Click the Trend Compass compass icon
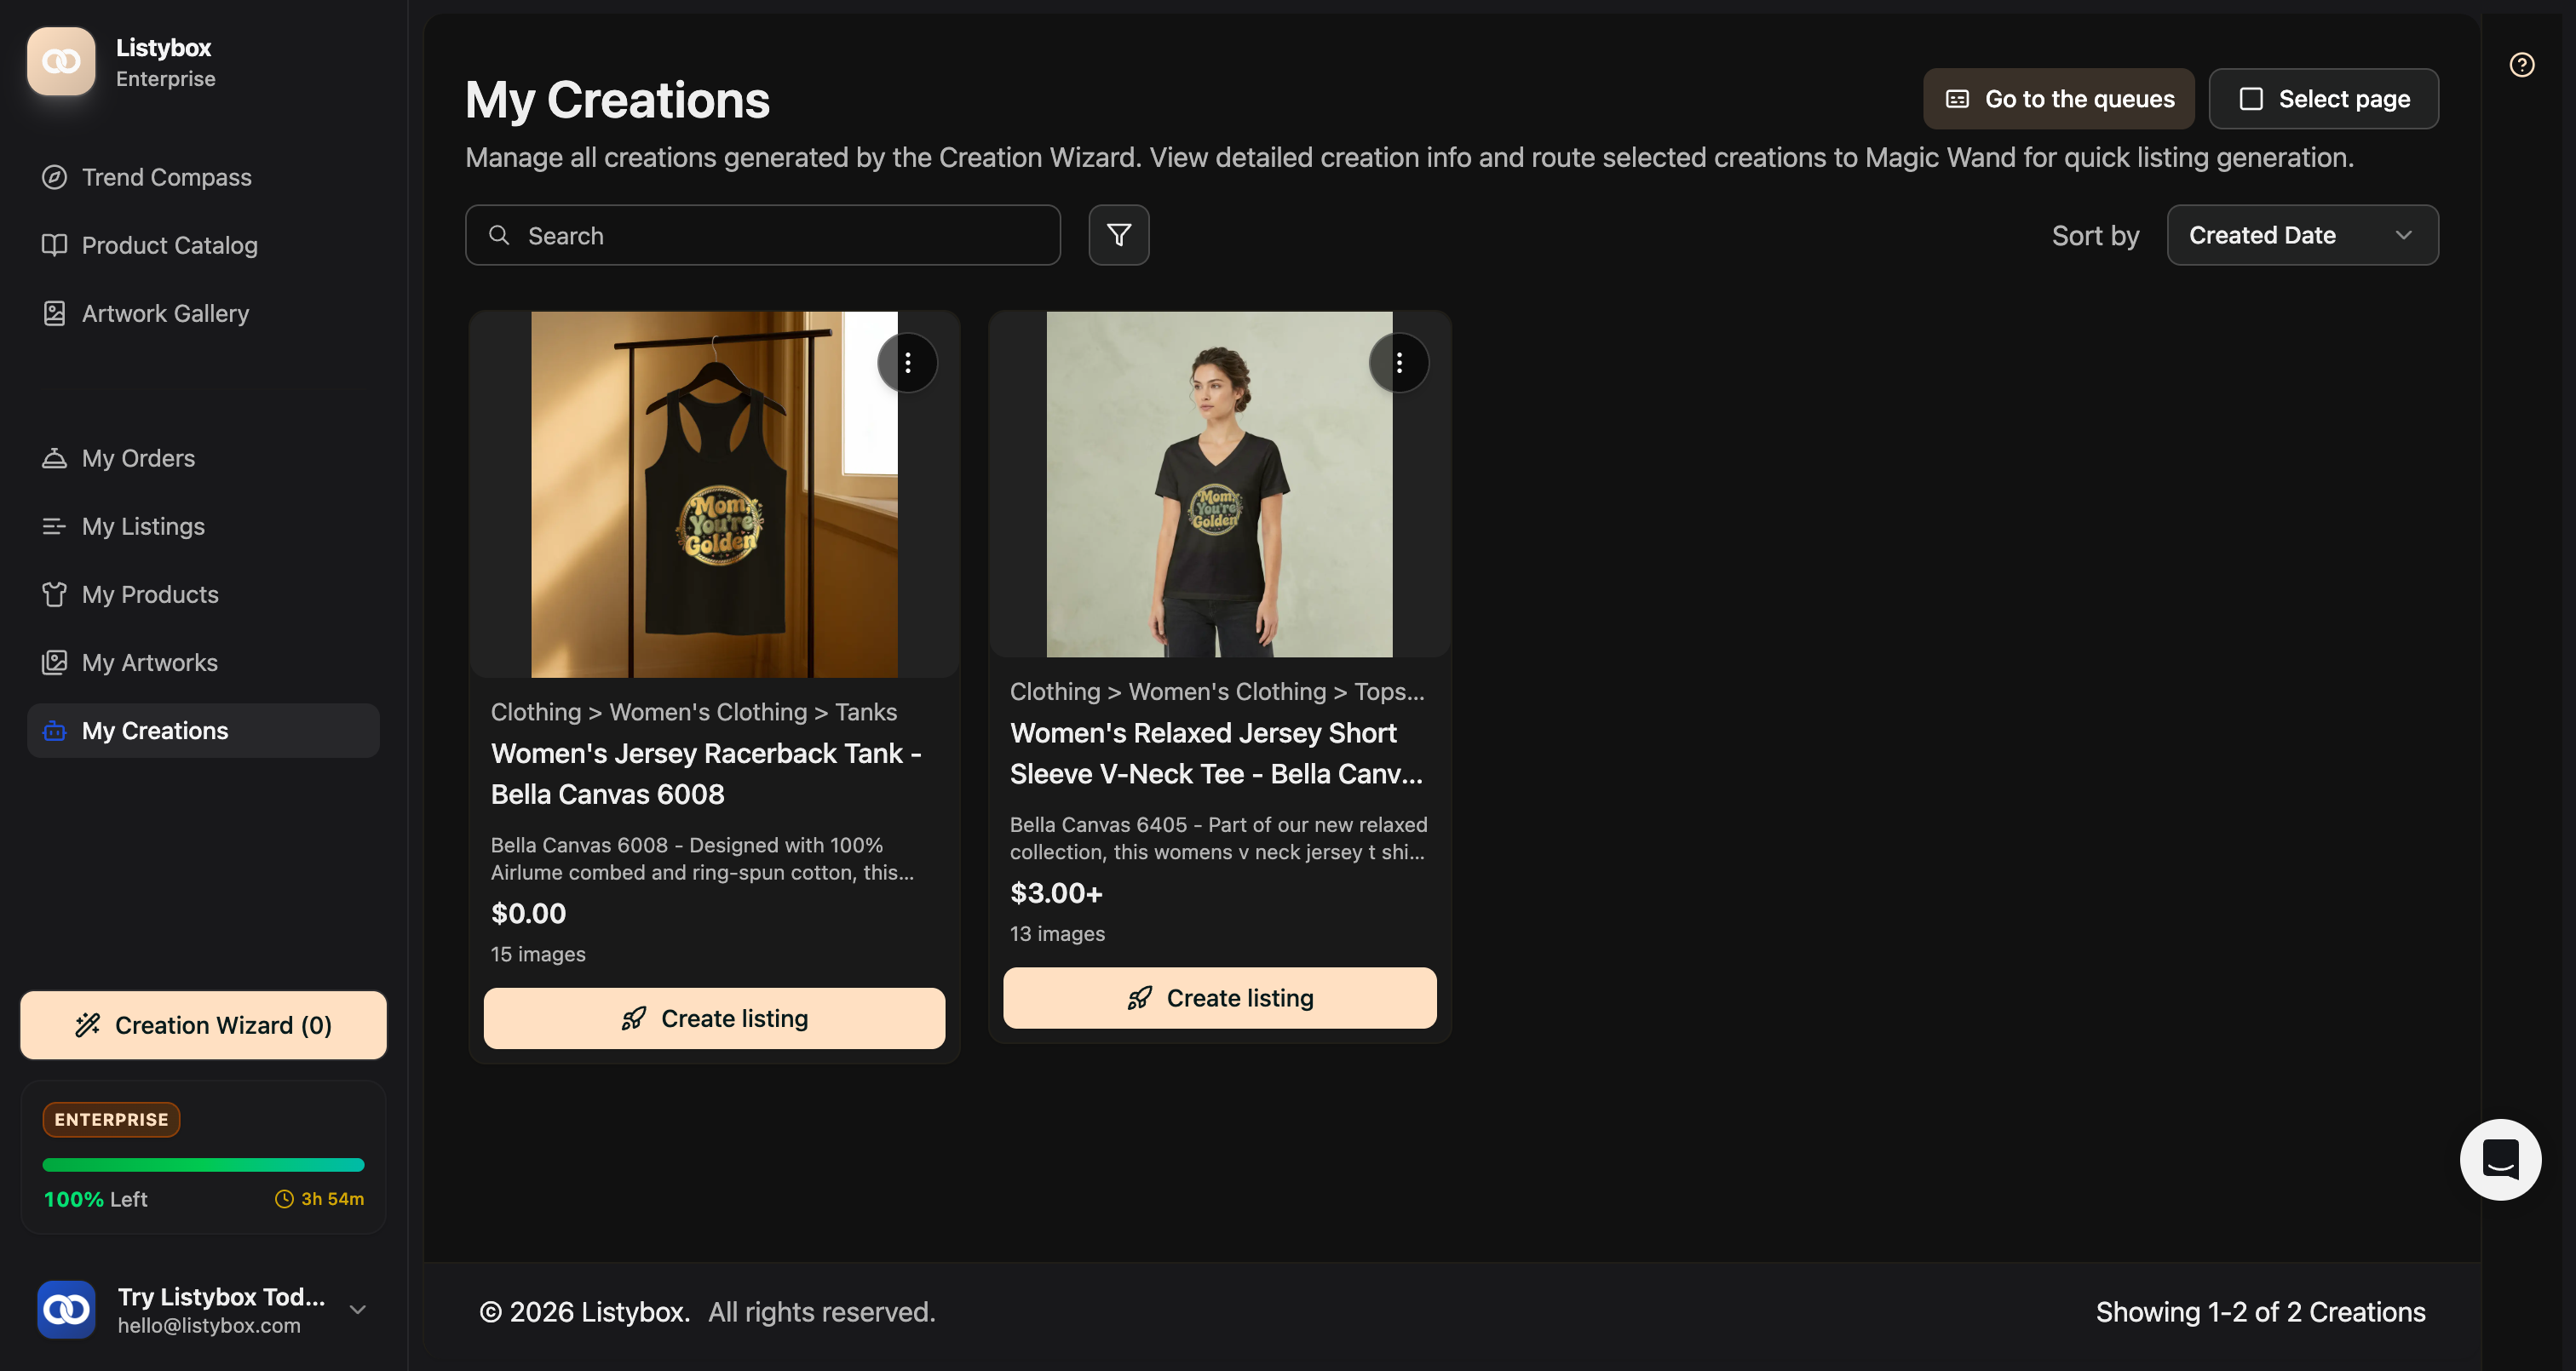The width and height of the screenshot is (2576, 1371). click(x=54, y=177)
